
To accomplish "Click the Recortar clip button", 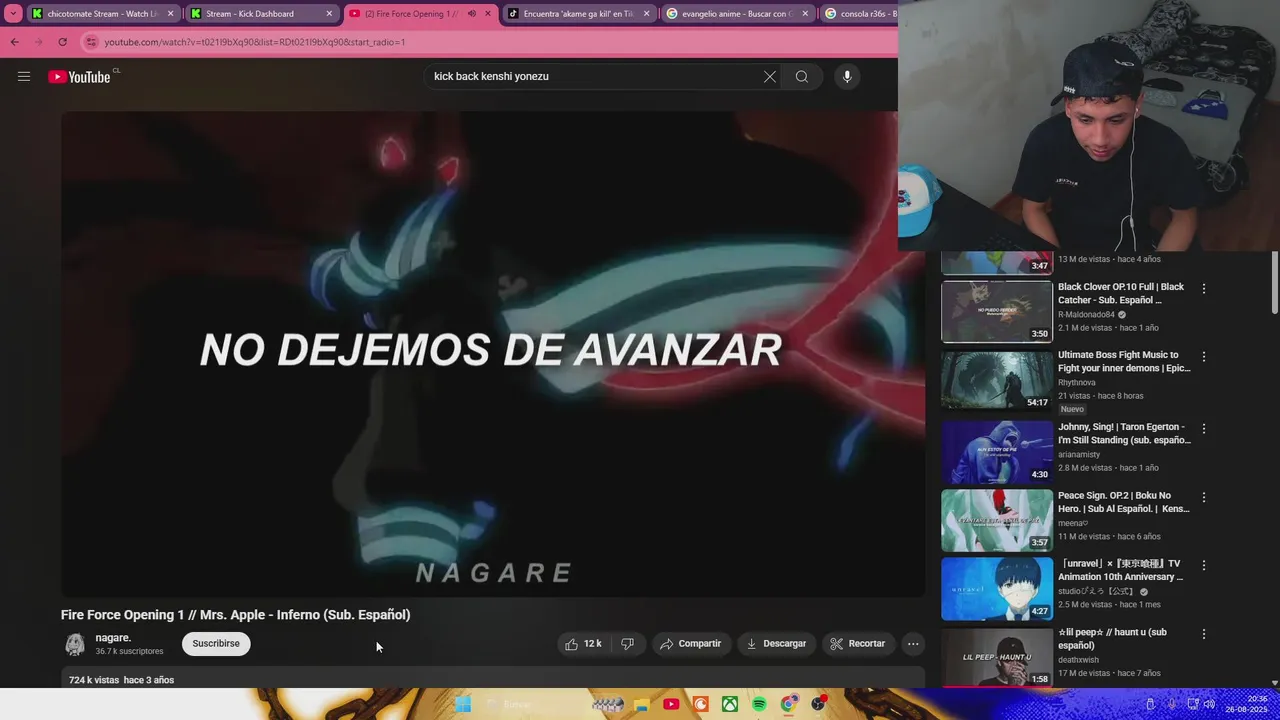I will tap(858, 644).
